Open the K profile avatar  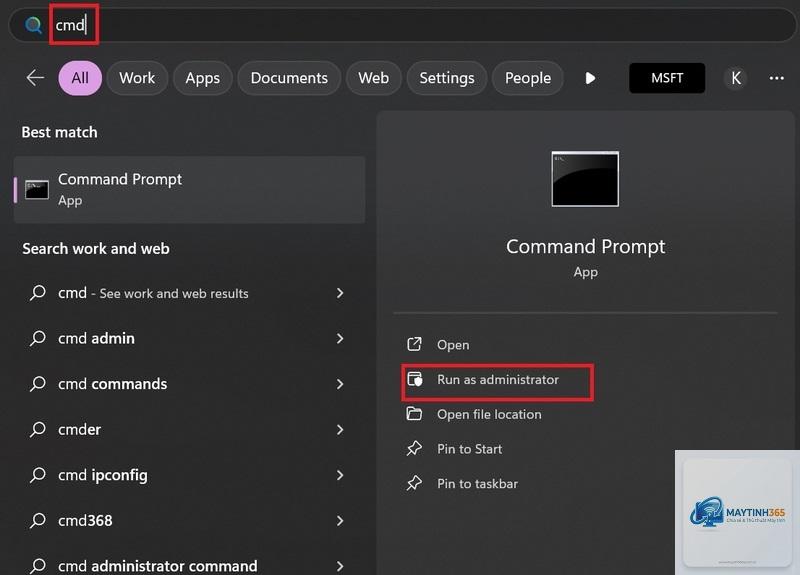coord(736,78)
